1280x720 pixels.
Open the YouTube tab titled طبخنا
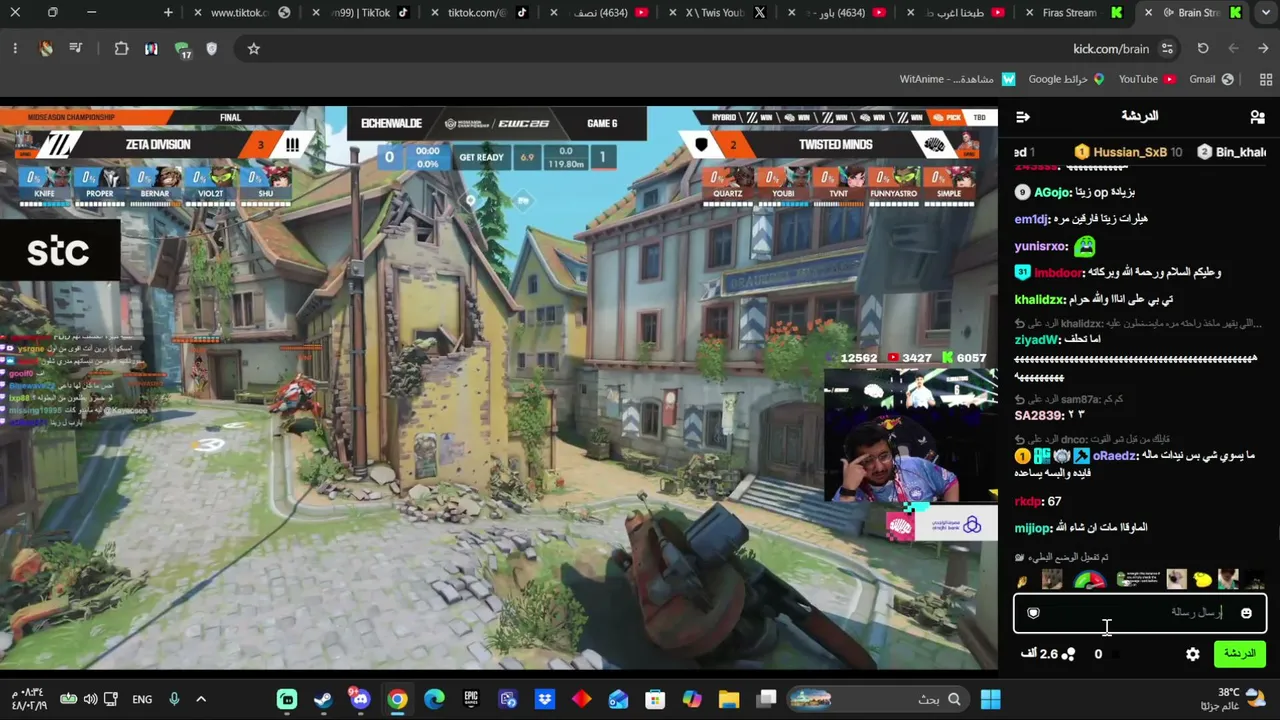[955, 13]
